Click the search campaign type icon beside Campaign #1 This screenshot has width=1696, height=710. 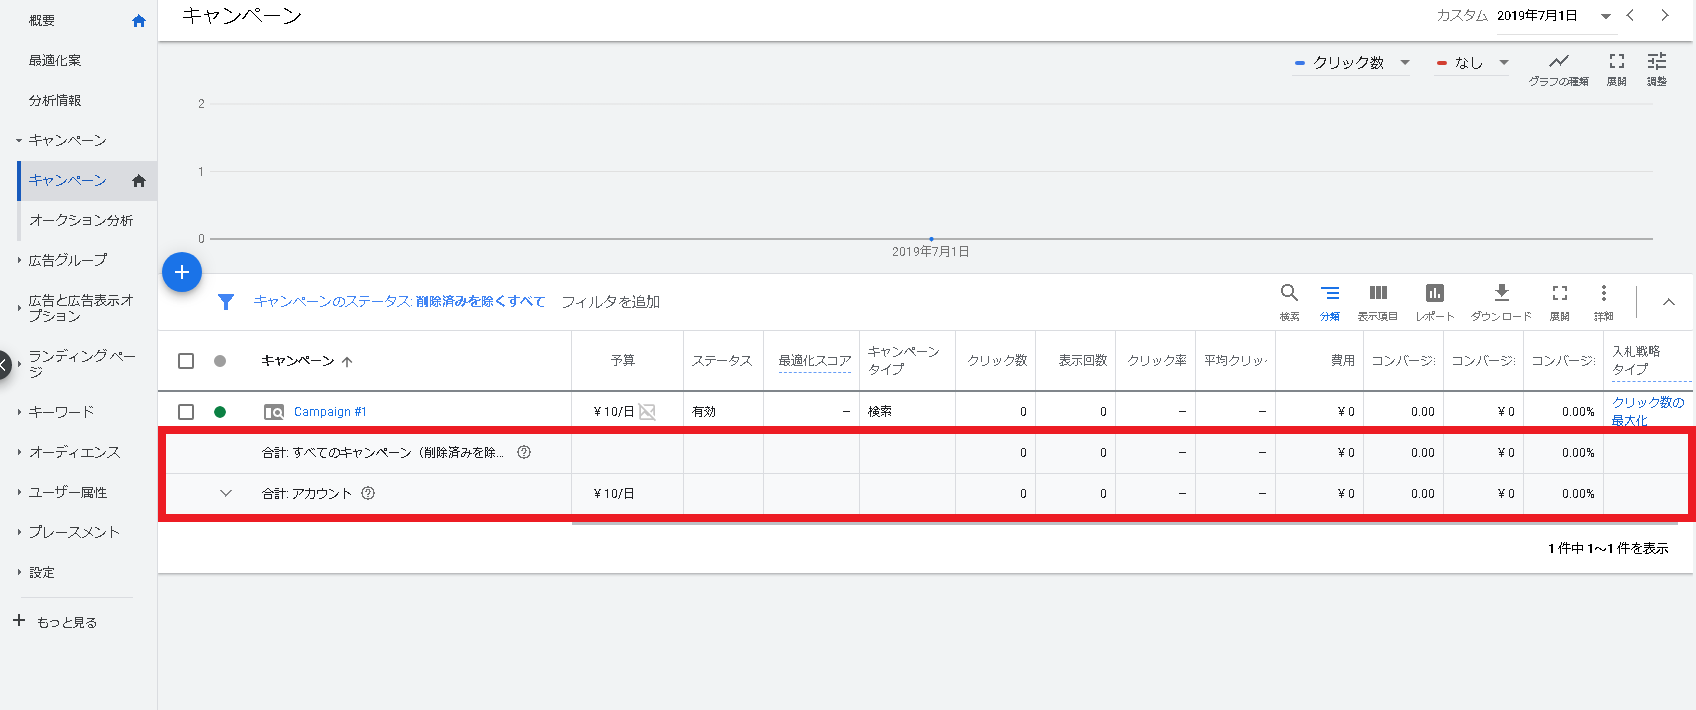point(274,412)
